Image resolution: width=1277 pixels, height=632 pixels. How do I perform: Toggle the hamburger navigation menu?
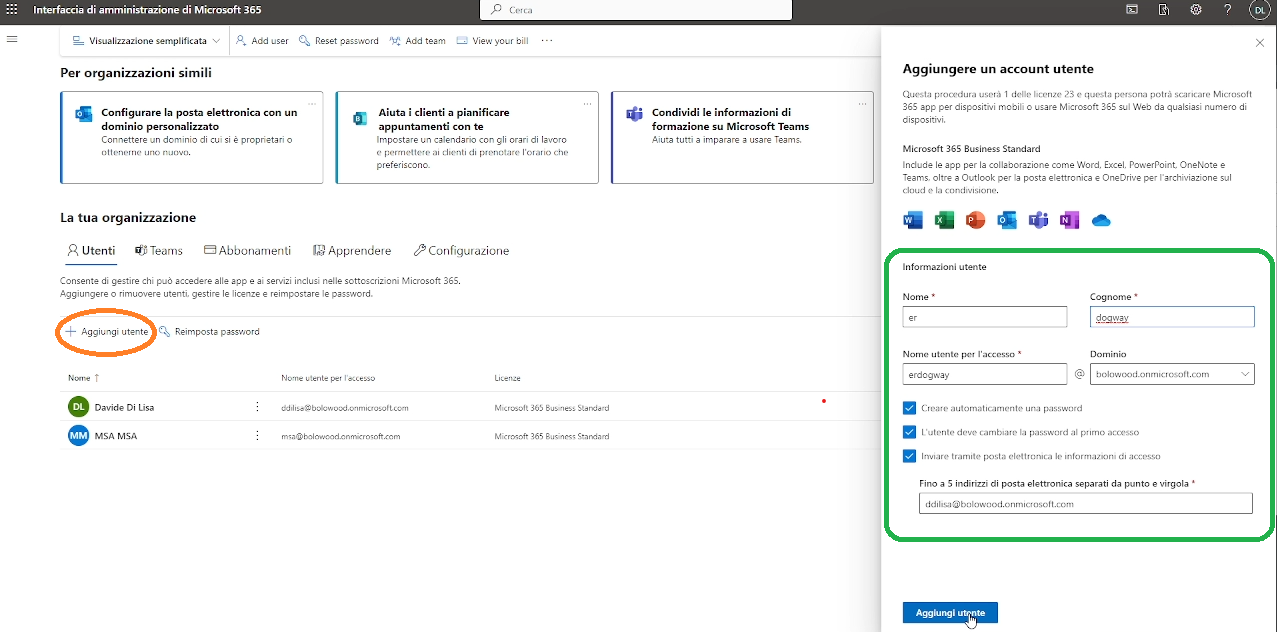(x=13, y=39)
